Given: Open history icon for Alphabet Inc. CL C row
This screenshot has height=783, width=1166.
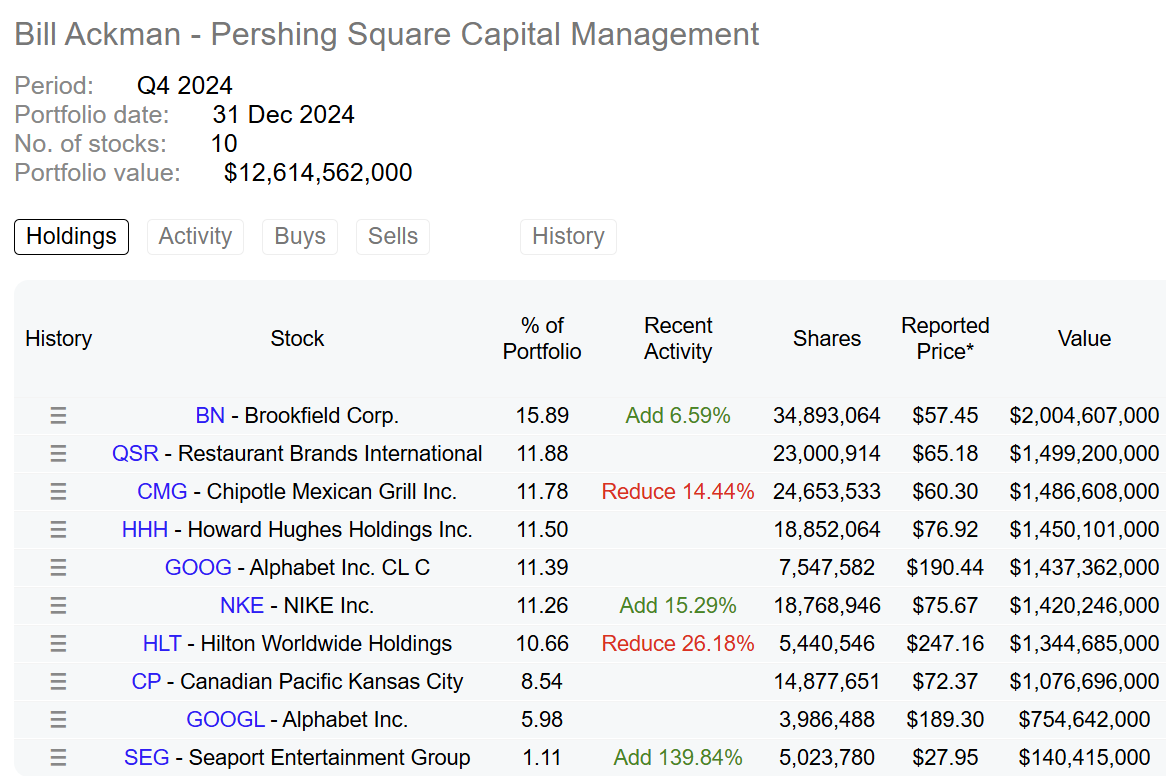Looking at the screenshot, I should coord(58,567).
